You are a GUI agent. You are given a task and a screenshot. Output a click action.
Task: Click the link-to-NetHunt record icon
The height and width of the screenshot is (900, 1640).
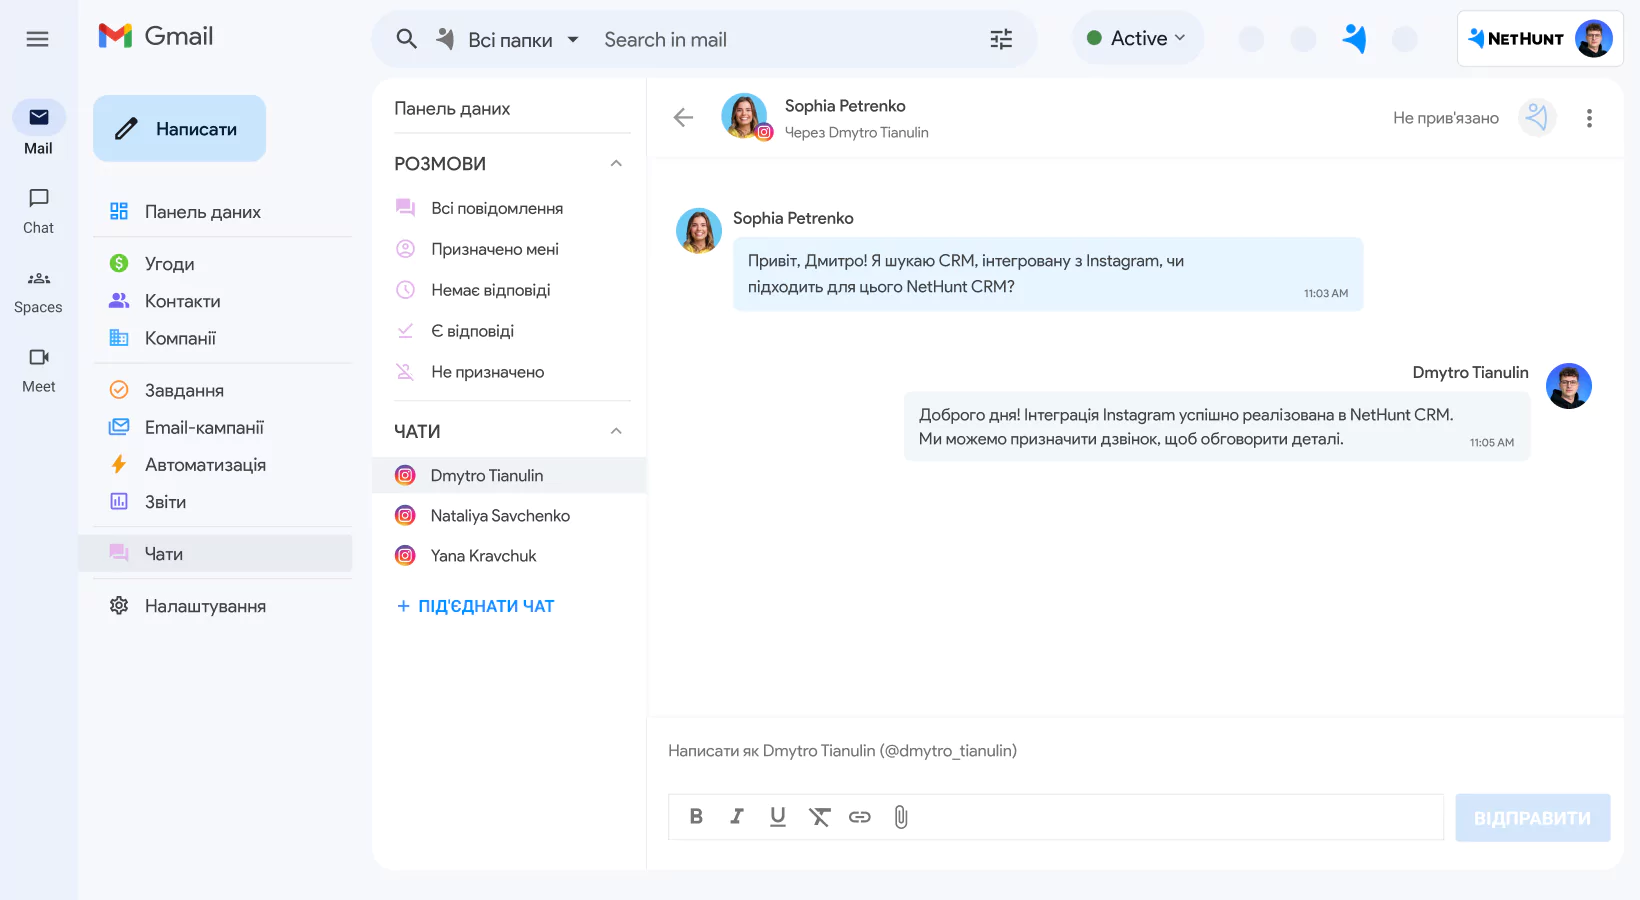pos(1537,118)
